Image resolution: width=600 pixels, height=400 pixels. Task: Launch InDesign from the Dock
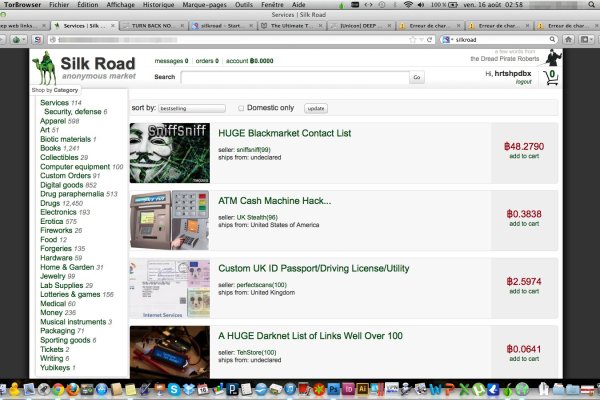pyautogui.click(x=348, y=390)
